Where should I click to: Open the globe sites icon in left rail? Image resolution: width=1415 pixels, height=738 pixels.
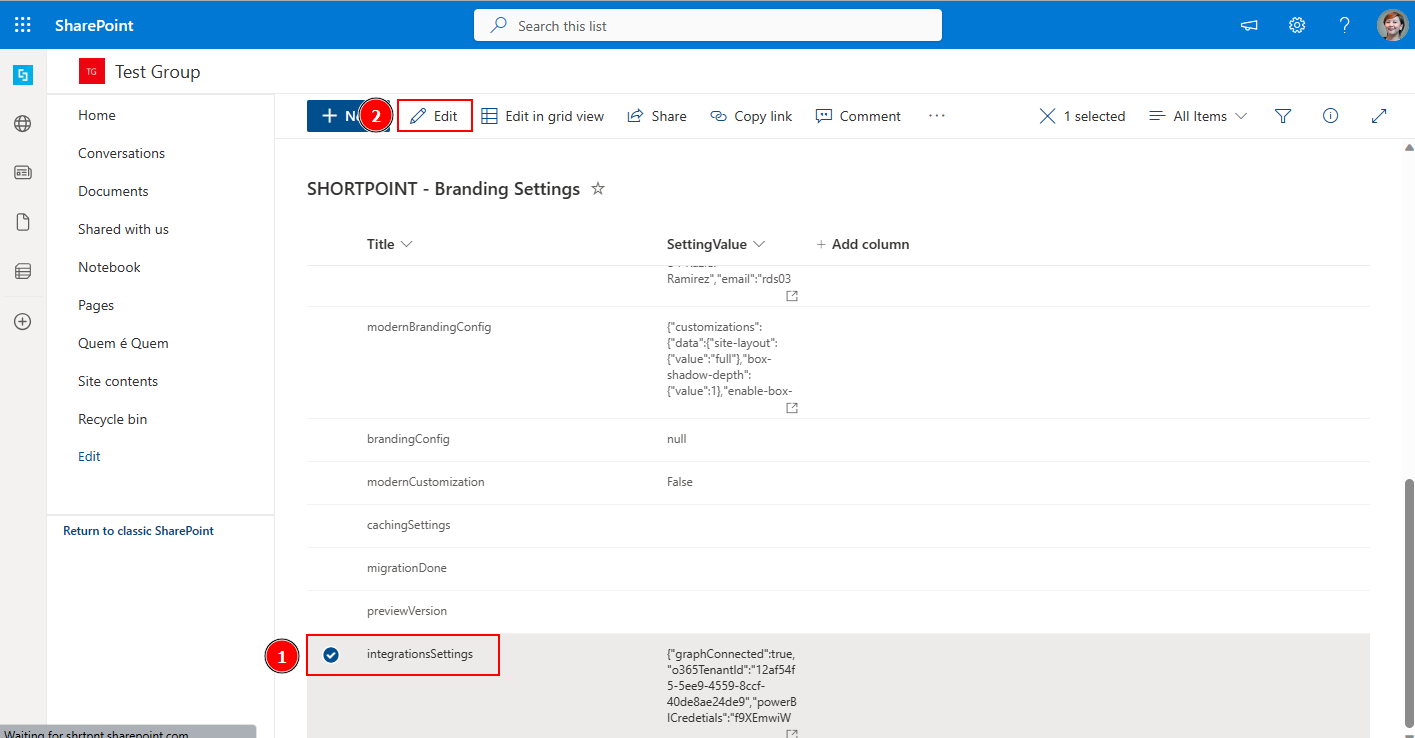coord(23,124)
